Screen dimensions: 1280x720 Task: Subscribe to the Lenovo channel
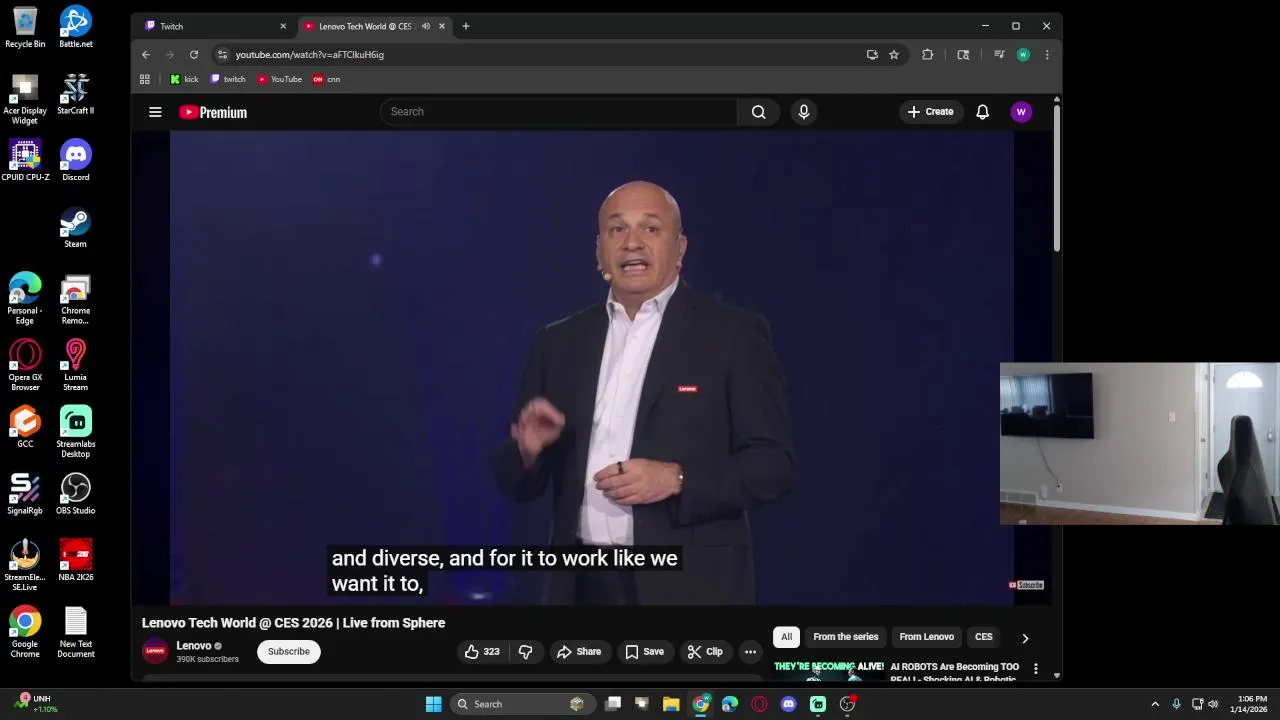[288, 652]
